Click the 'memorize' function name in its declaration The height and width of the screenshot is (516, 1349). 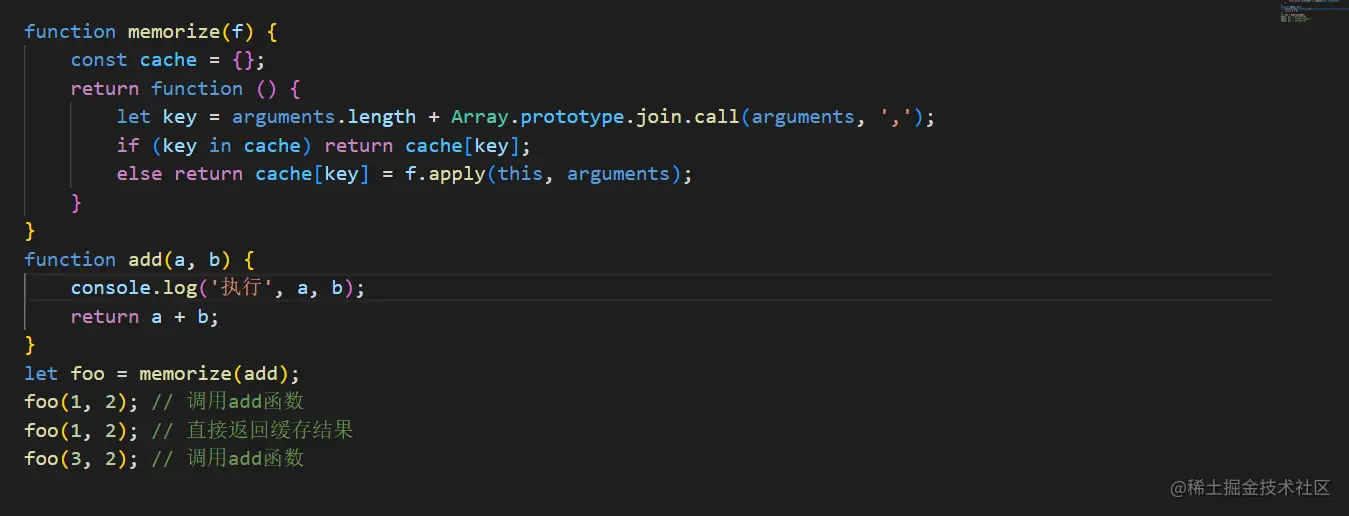174,31
